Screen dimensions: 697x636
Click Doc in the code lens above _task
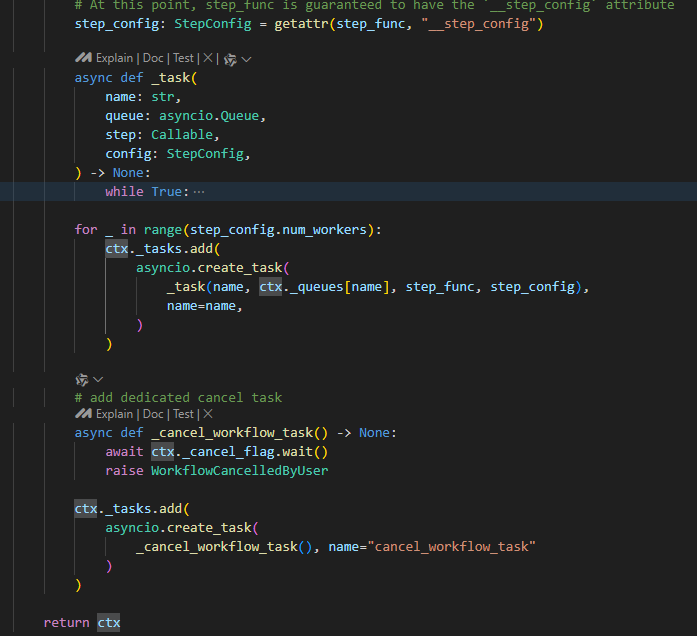pos(153,58)
